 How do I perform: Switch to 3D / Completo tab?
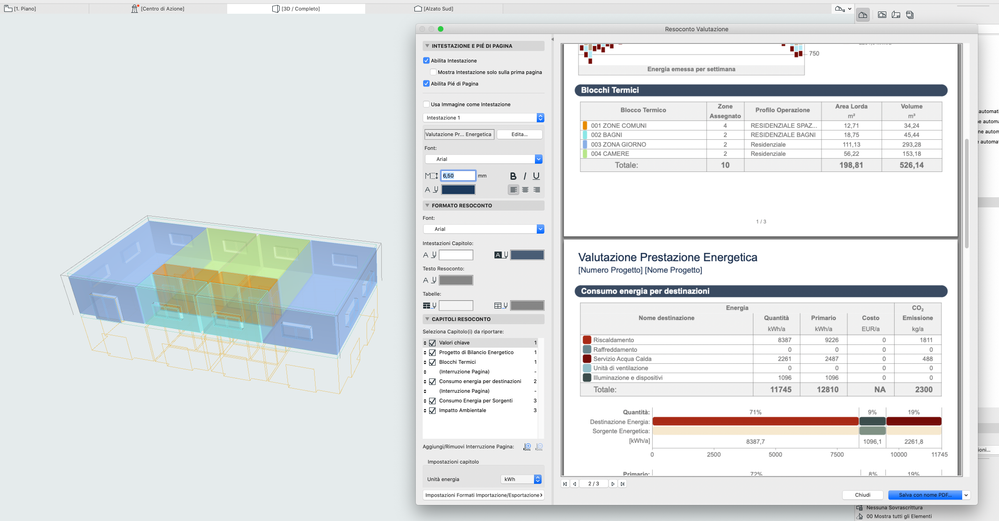point(296,9)
